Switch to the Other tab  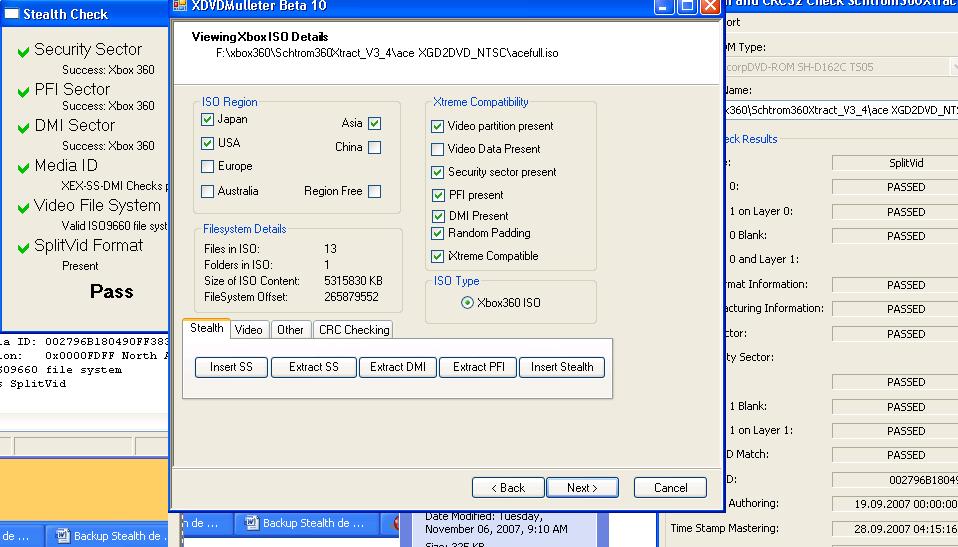(x=290, y=329)
